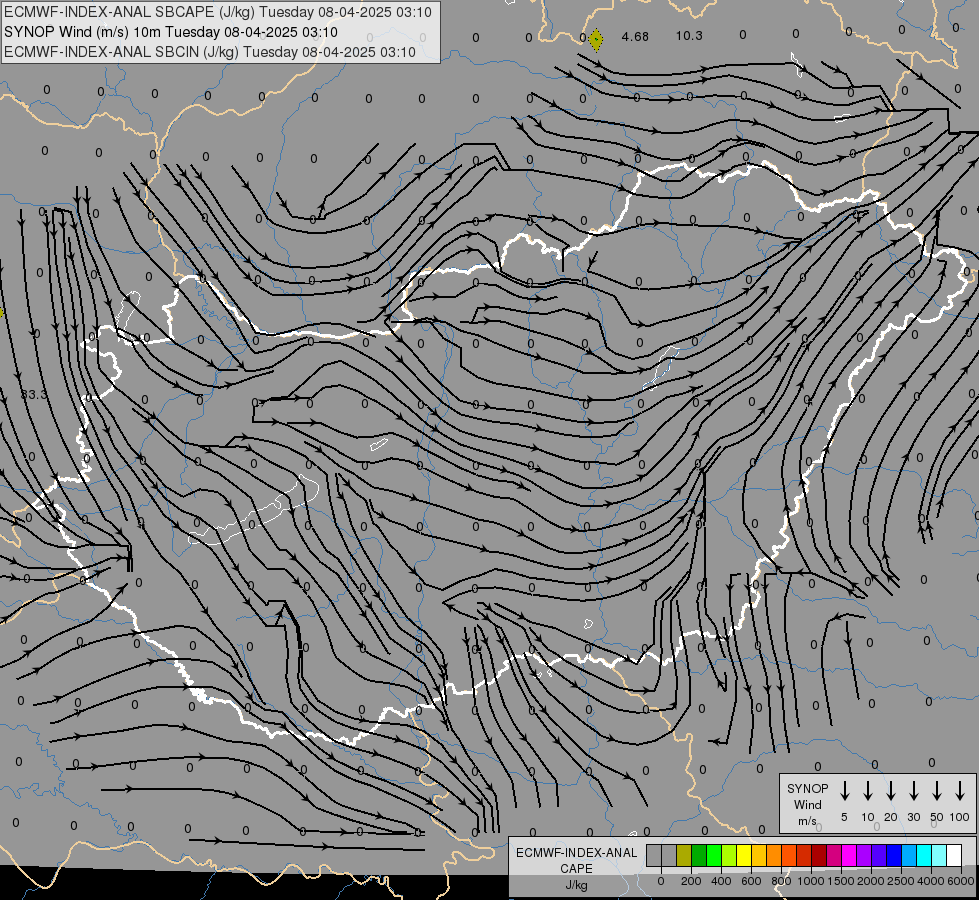The width and height of the screenshot is (979, 900).
Task: Click the 'ECMWF-INDEX-ANAL SBCIN (J/kg)' title line
Action: (x=210, y=52)
